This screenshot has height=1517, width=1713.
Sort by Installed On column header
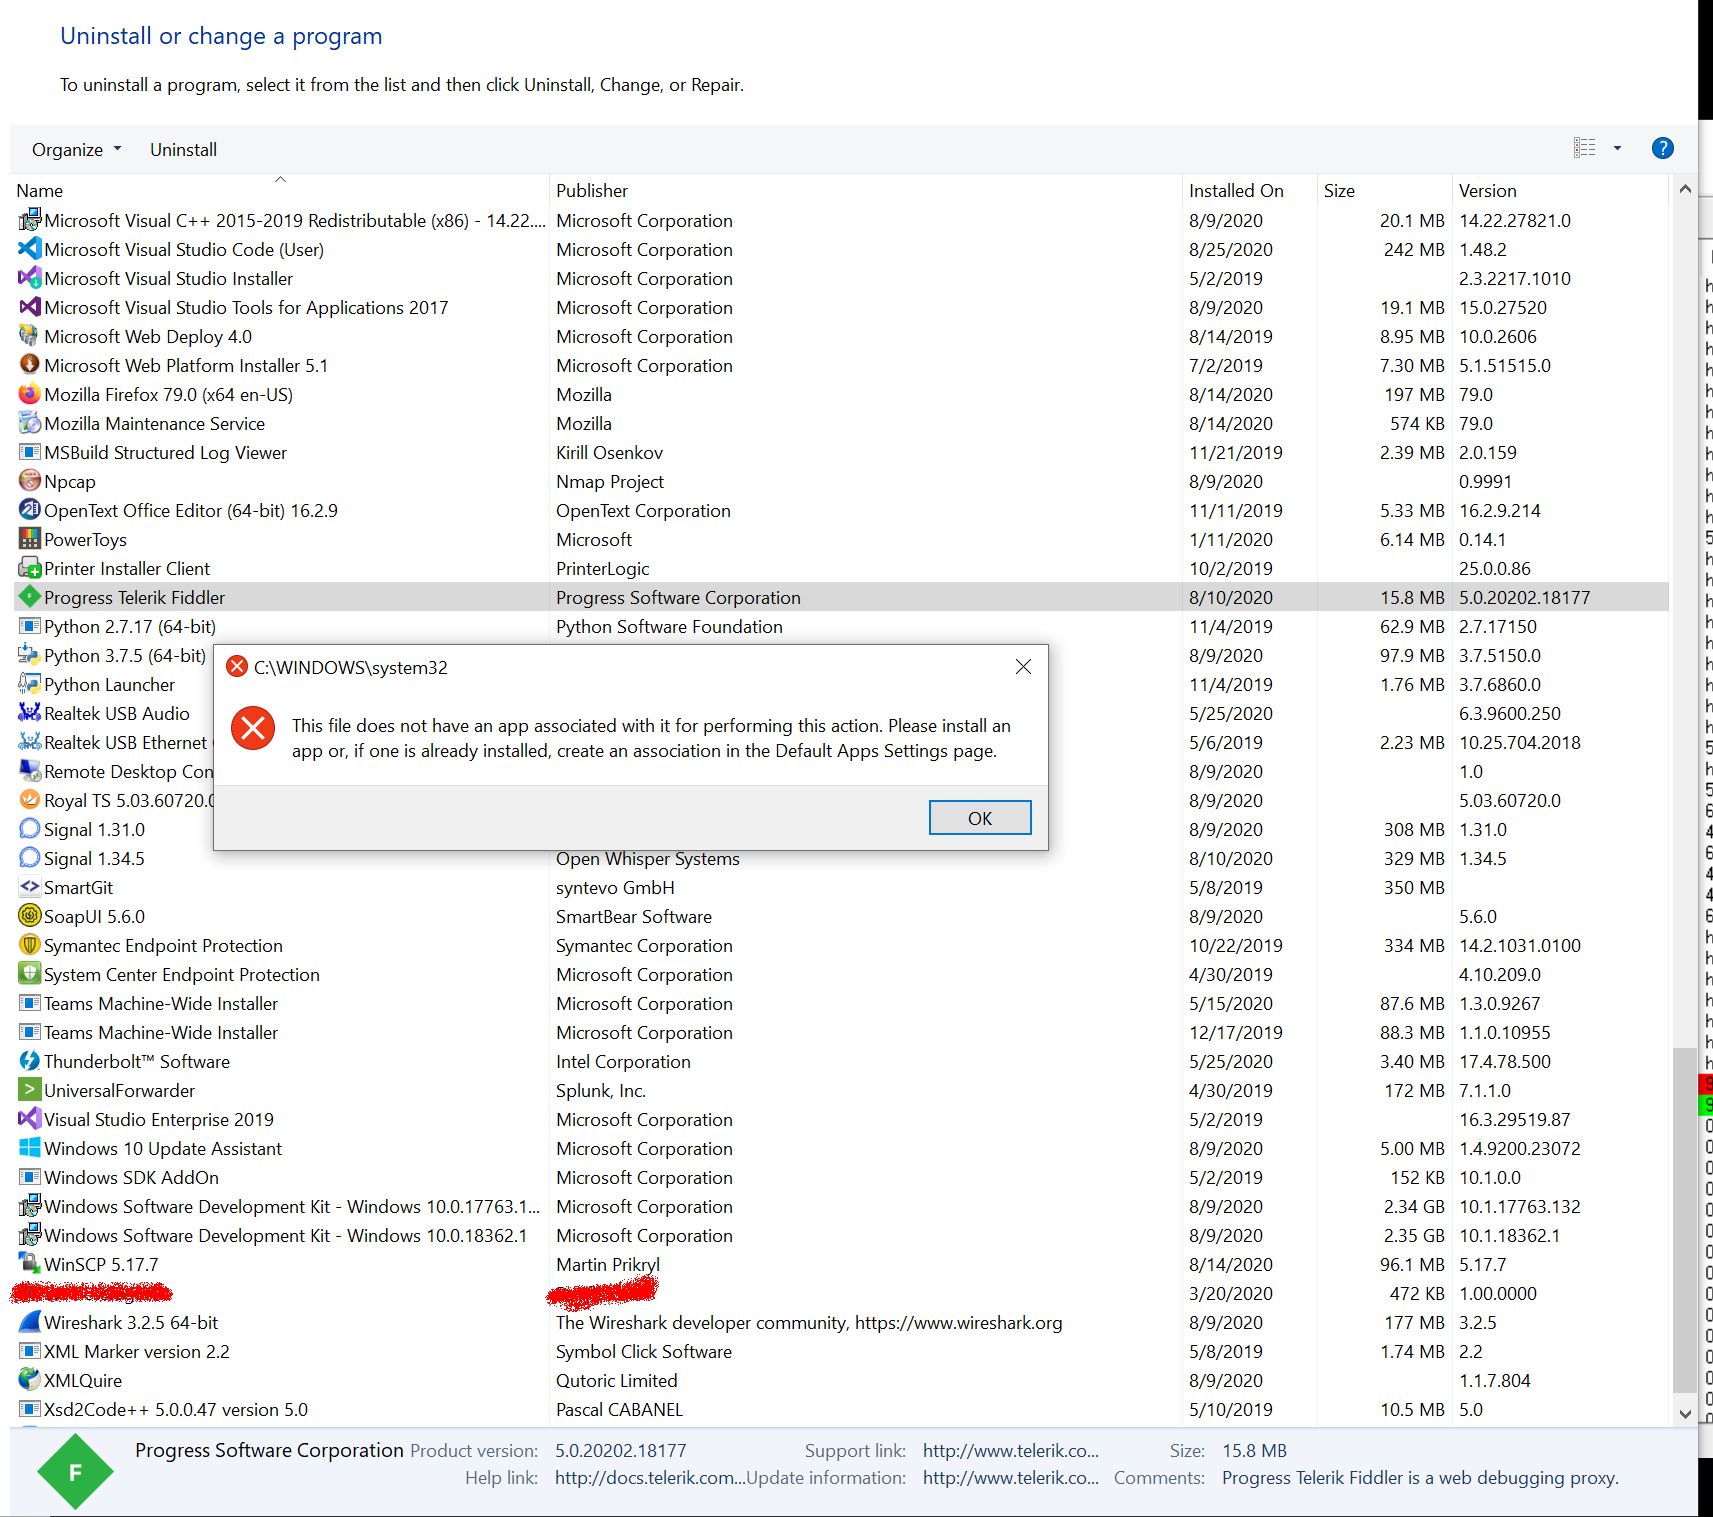1235,191
